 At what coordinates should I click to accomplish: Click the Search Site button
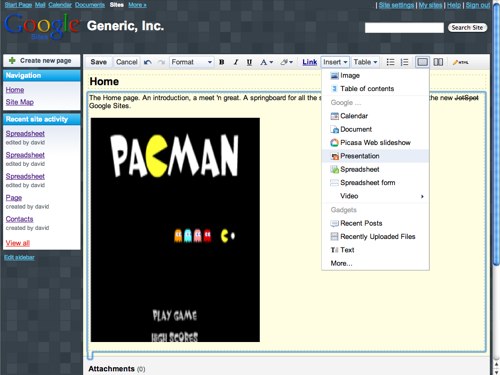pos(467,28)
